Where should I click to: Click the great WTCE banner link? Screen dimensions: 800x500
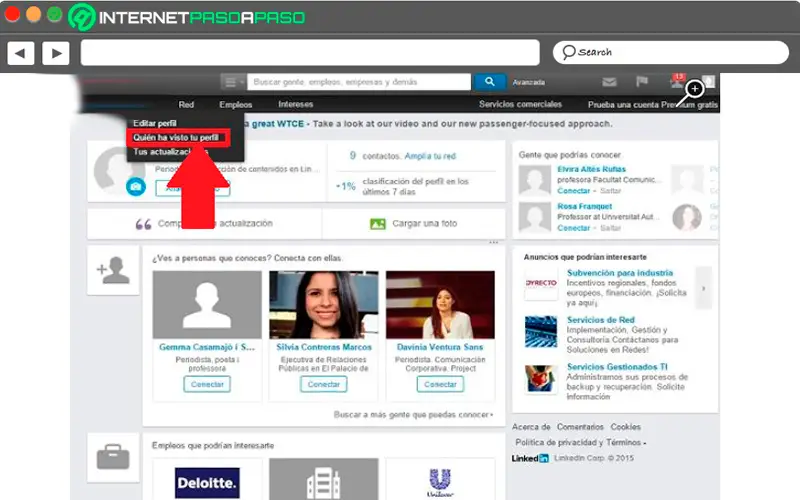(x=274, y=124)
